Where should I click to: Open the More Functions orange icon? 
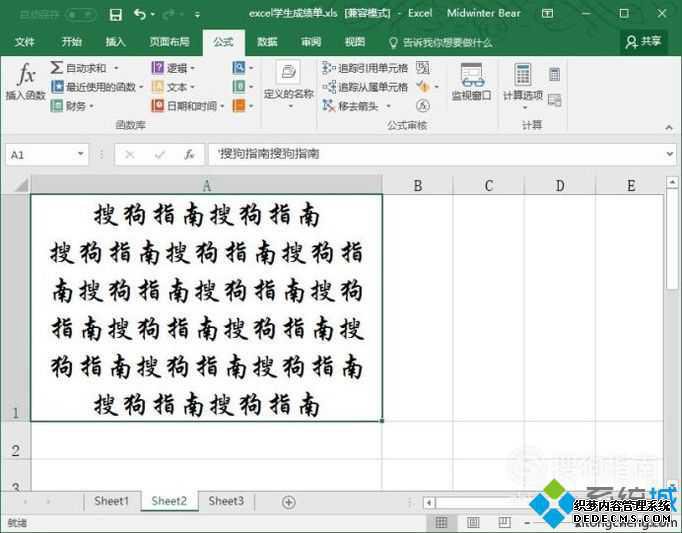coord(239,105)
